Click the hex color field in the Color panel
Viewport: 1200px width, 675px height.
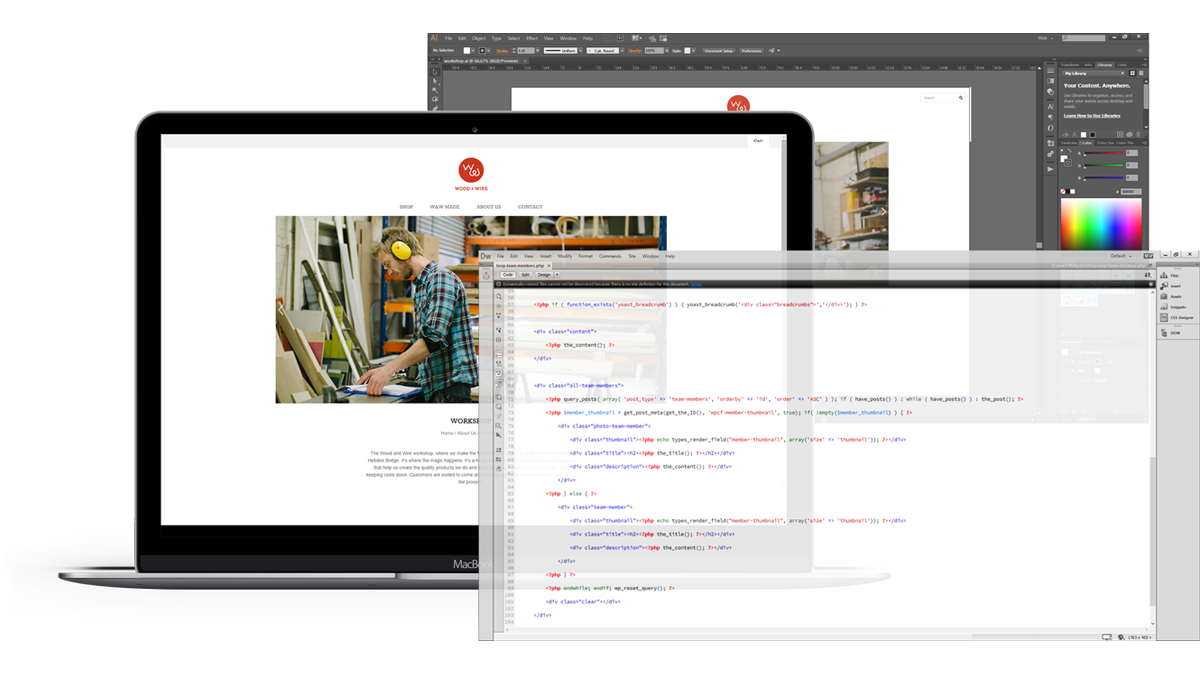tap(1129, 190)
